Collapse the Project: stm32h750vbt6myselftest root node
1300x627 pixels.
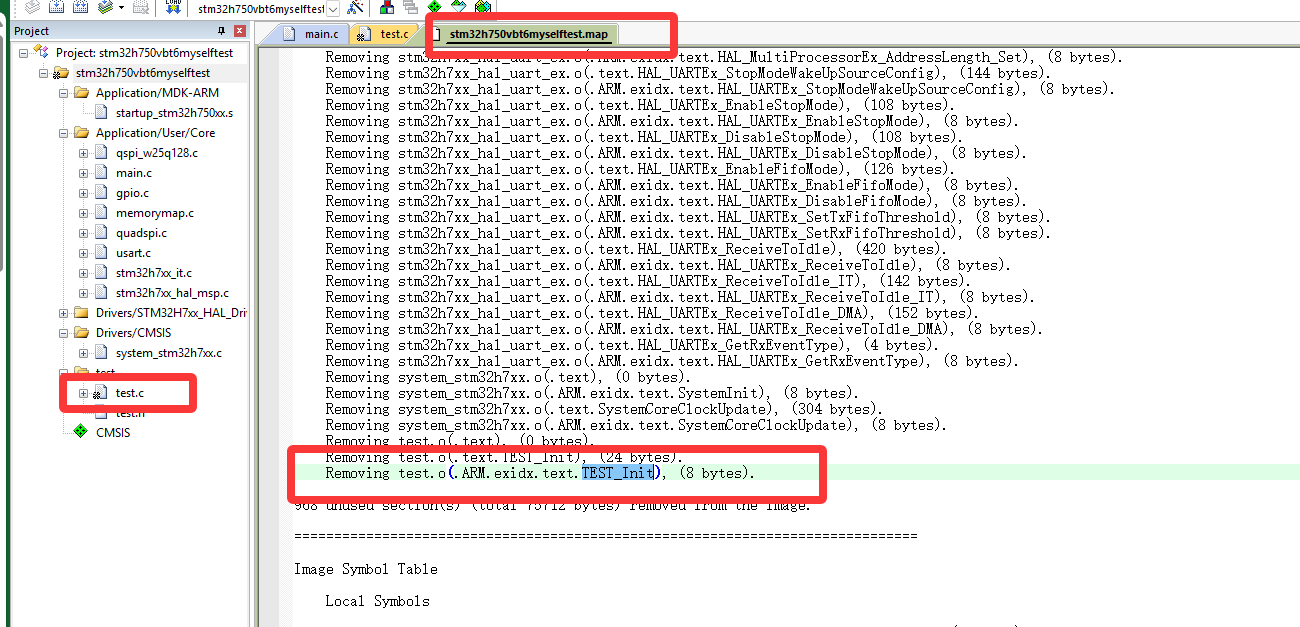(x=23, y=52)
